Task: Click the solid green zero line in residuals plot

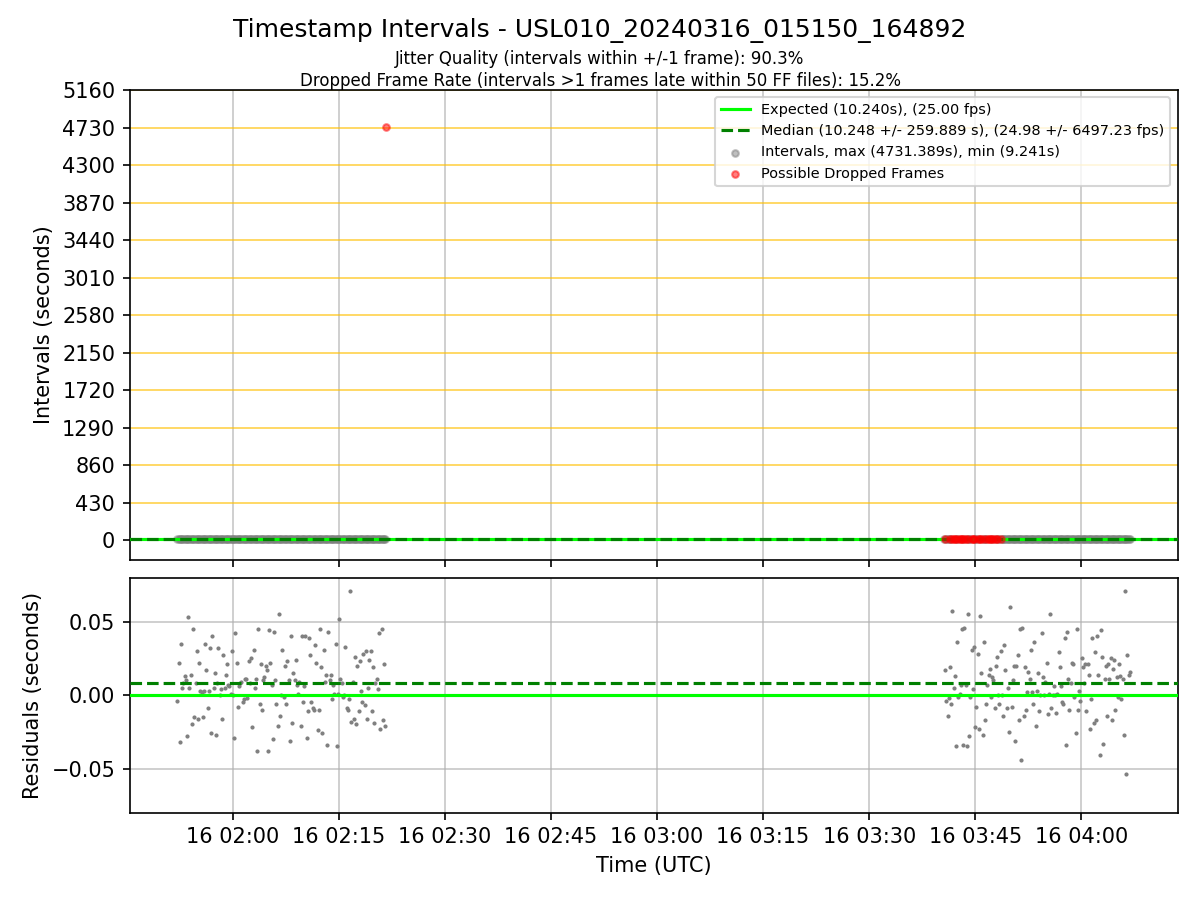Action: pos(654,695)
